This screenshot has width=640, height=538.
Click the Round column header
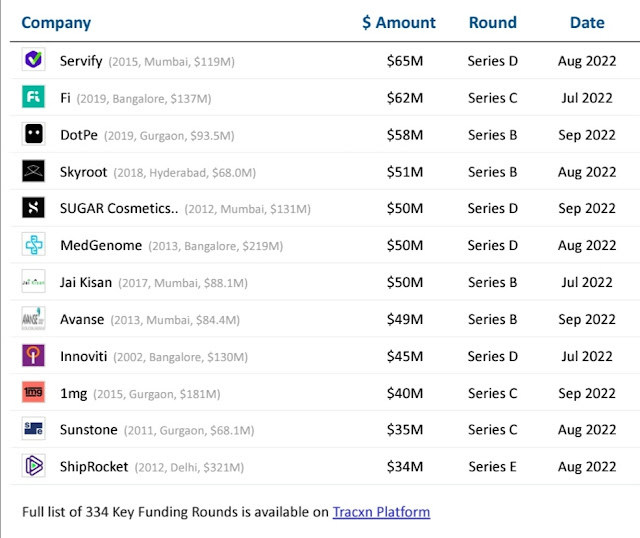click(x=493, y=22)
